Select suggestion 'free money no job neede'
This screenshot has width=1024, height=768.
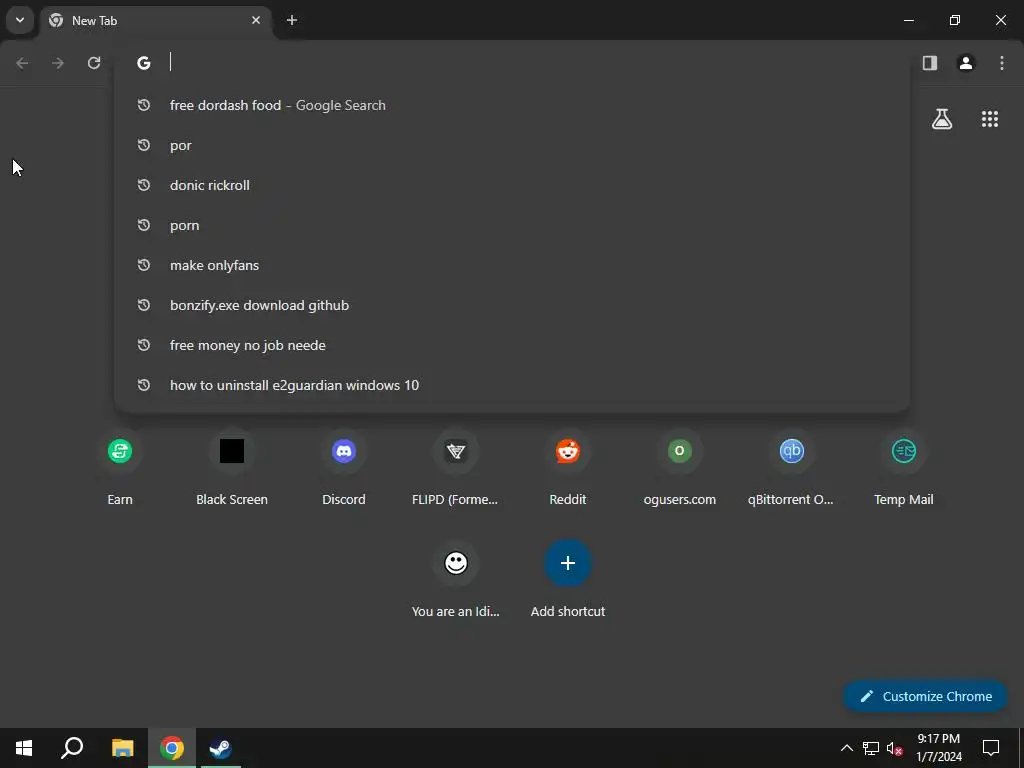pyautogui.click(x=512, y=345)
